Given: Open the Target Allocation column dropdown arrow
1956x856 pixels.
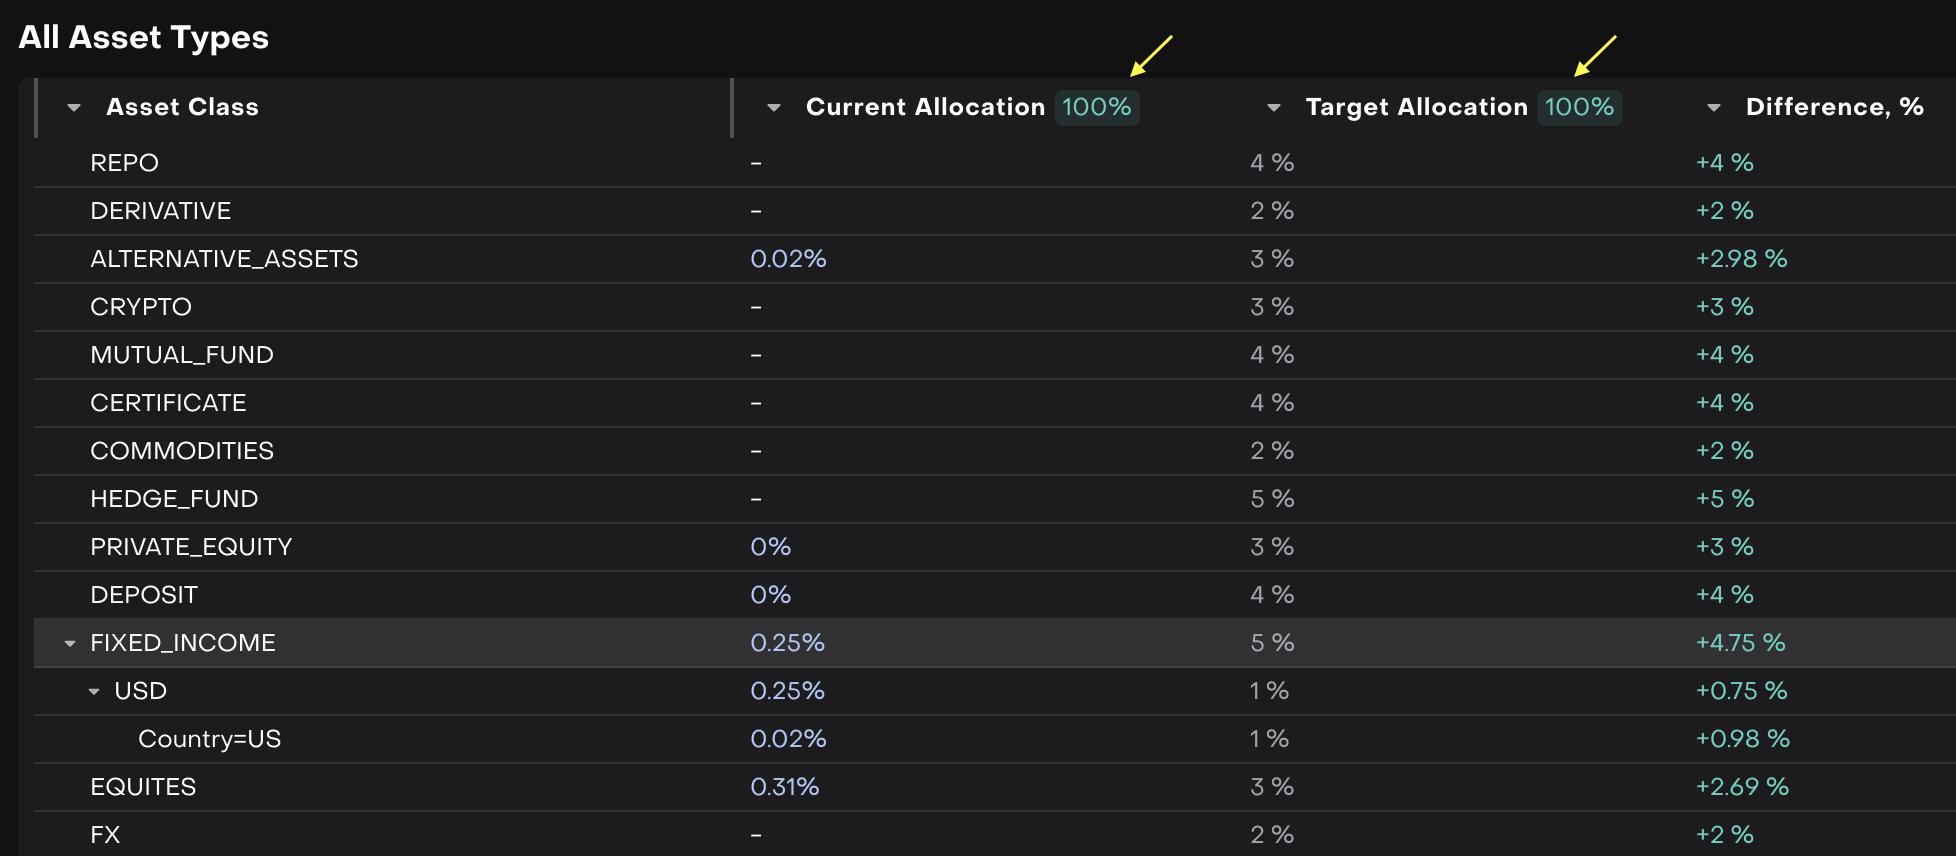Looking at the screenshot, I should coord(1273,108).
